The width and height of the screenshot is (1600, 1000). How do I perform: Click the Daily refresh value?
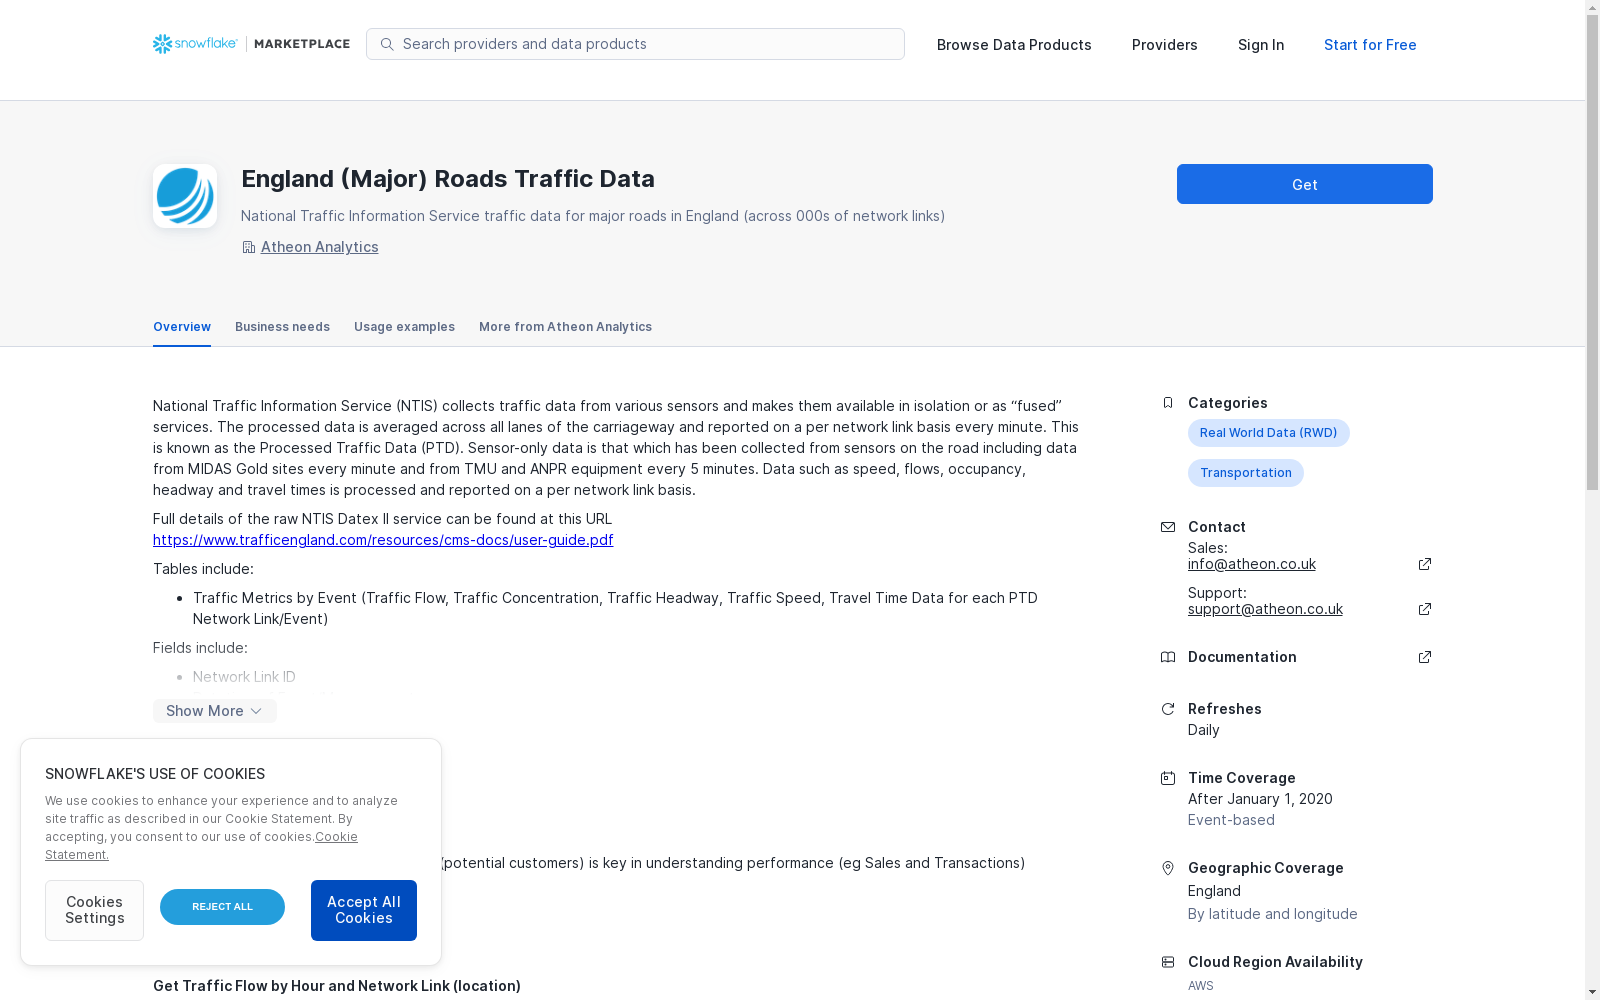coord(1203,730)
